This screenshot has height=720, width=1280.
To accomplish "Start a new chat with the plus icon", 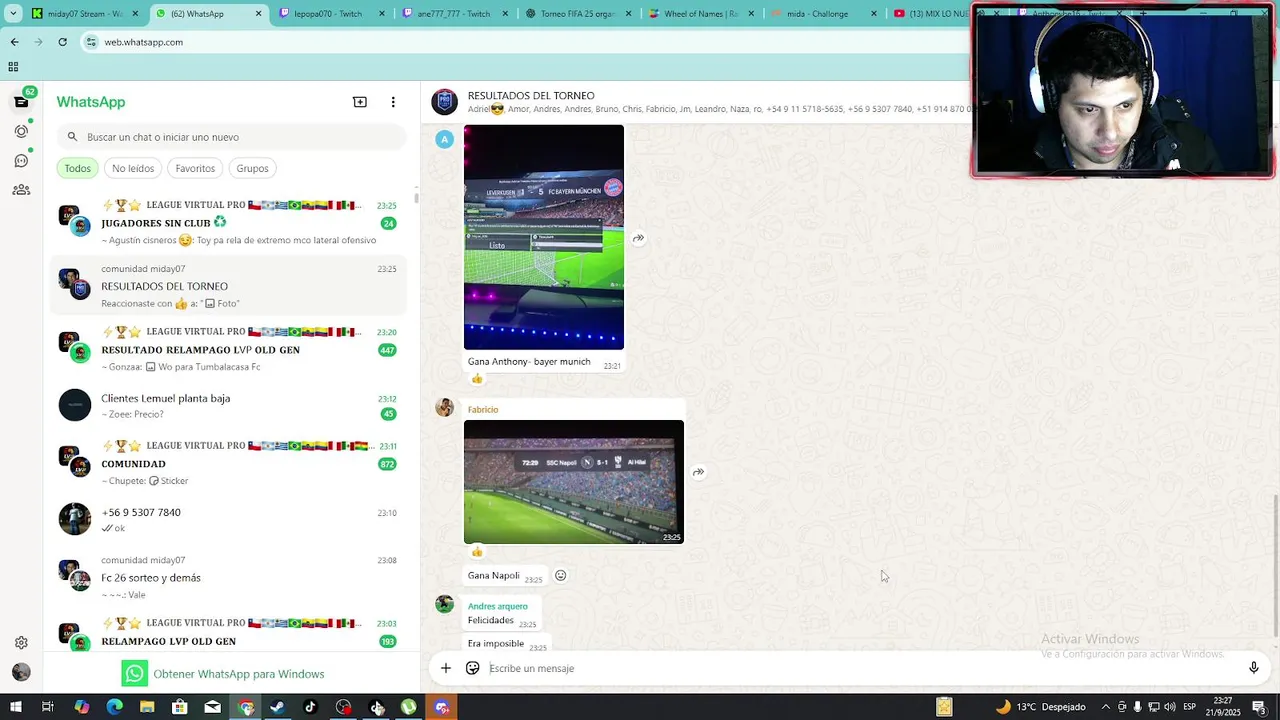I will pyautogui.click(x=360, y=102).
